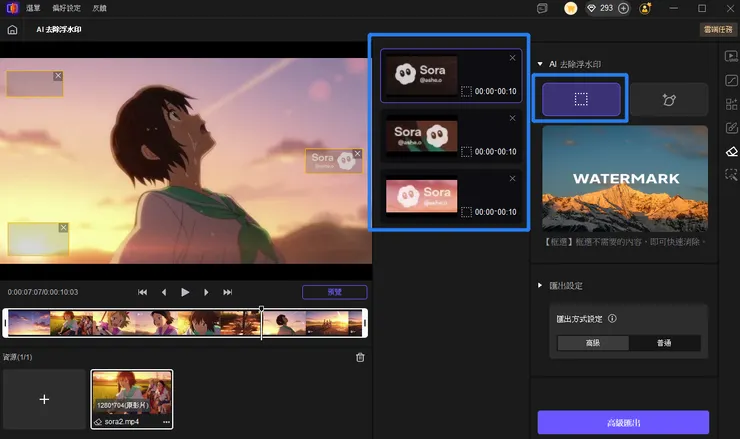
Task: Click the second entry's time range 00:00-00:10
Action: click(496, 152)
